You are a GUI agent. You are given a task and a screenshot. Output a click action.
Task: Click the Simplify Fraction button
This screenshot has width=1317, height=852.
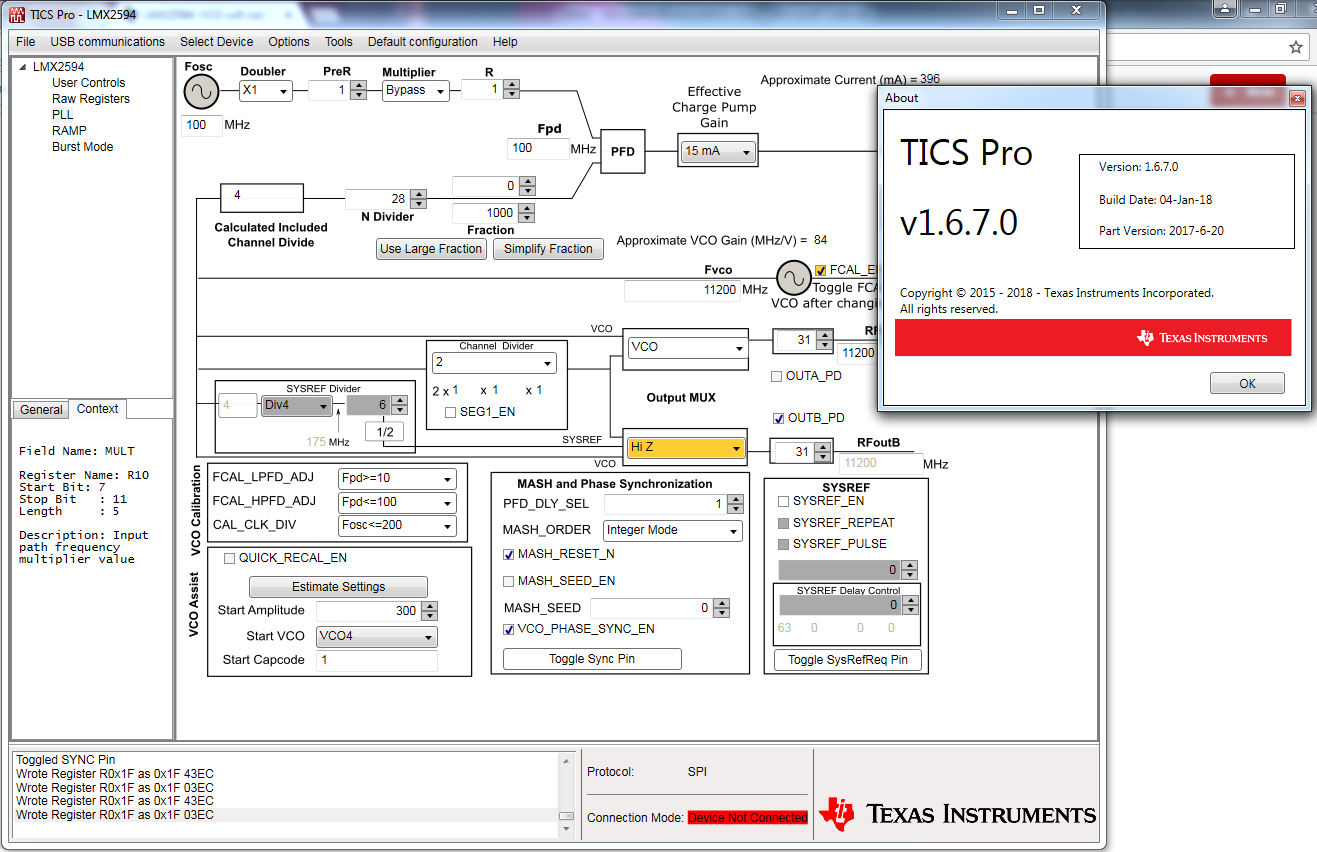pyautogui.click(x=548, y=249)
